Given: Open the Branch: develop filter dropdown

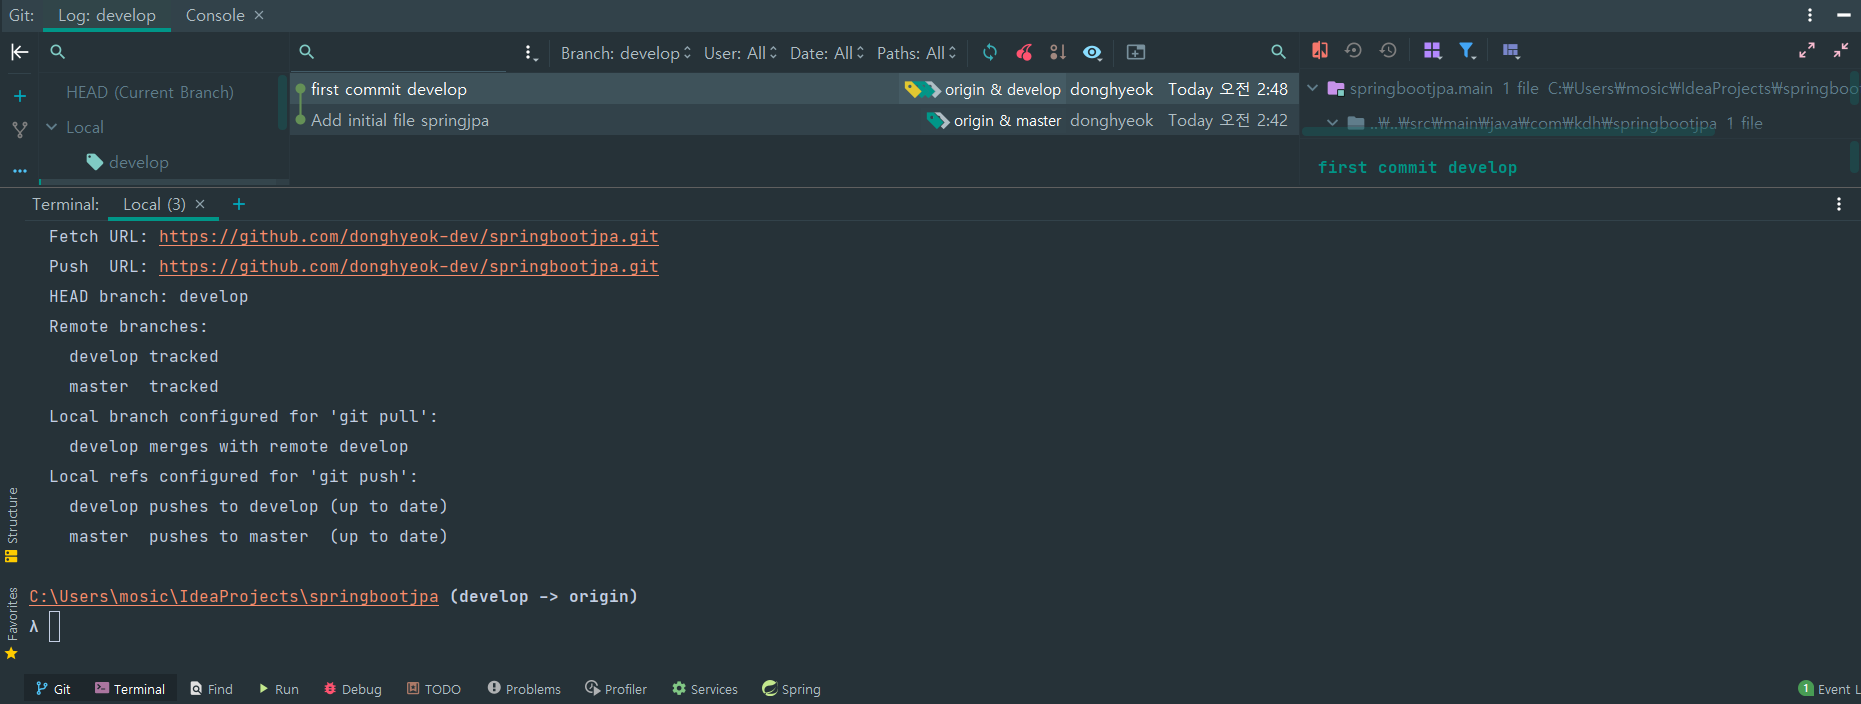Looking at the screenshot, I should 626,53.
